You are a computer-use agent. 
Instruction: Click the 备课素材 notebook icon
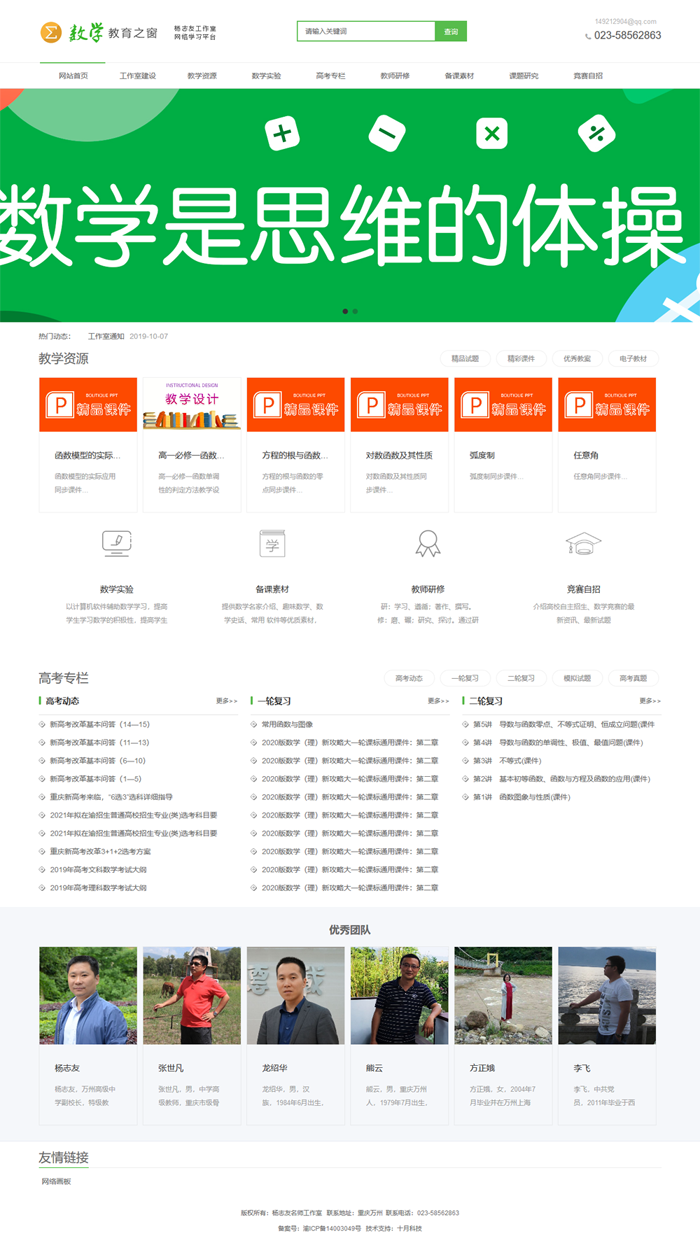[272, 543]
